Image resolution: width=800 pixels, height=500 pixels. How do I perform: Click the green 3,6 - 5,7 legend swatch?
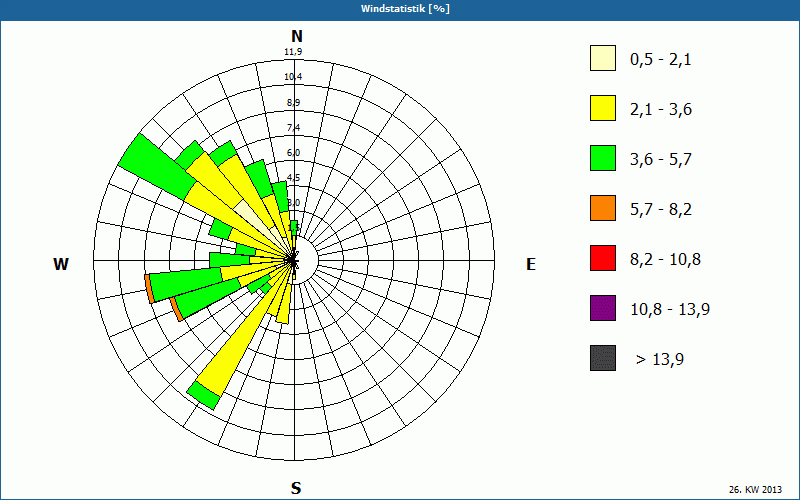603,158
